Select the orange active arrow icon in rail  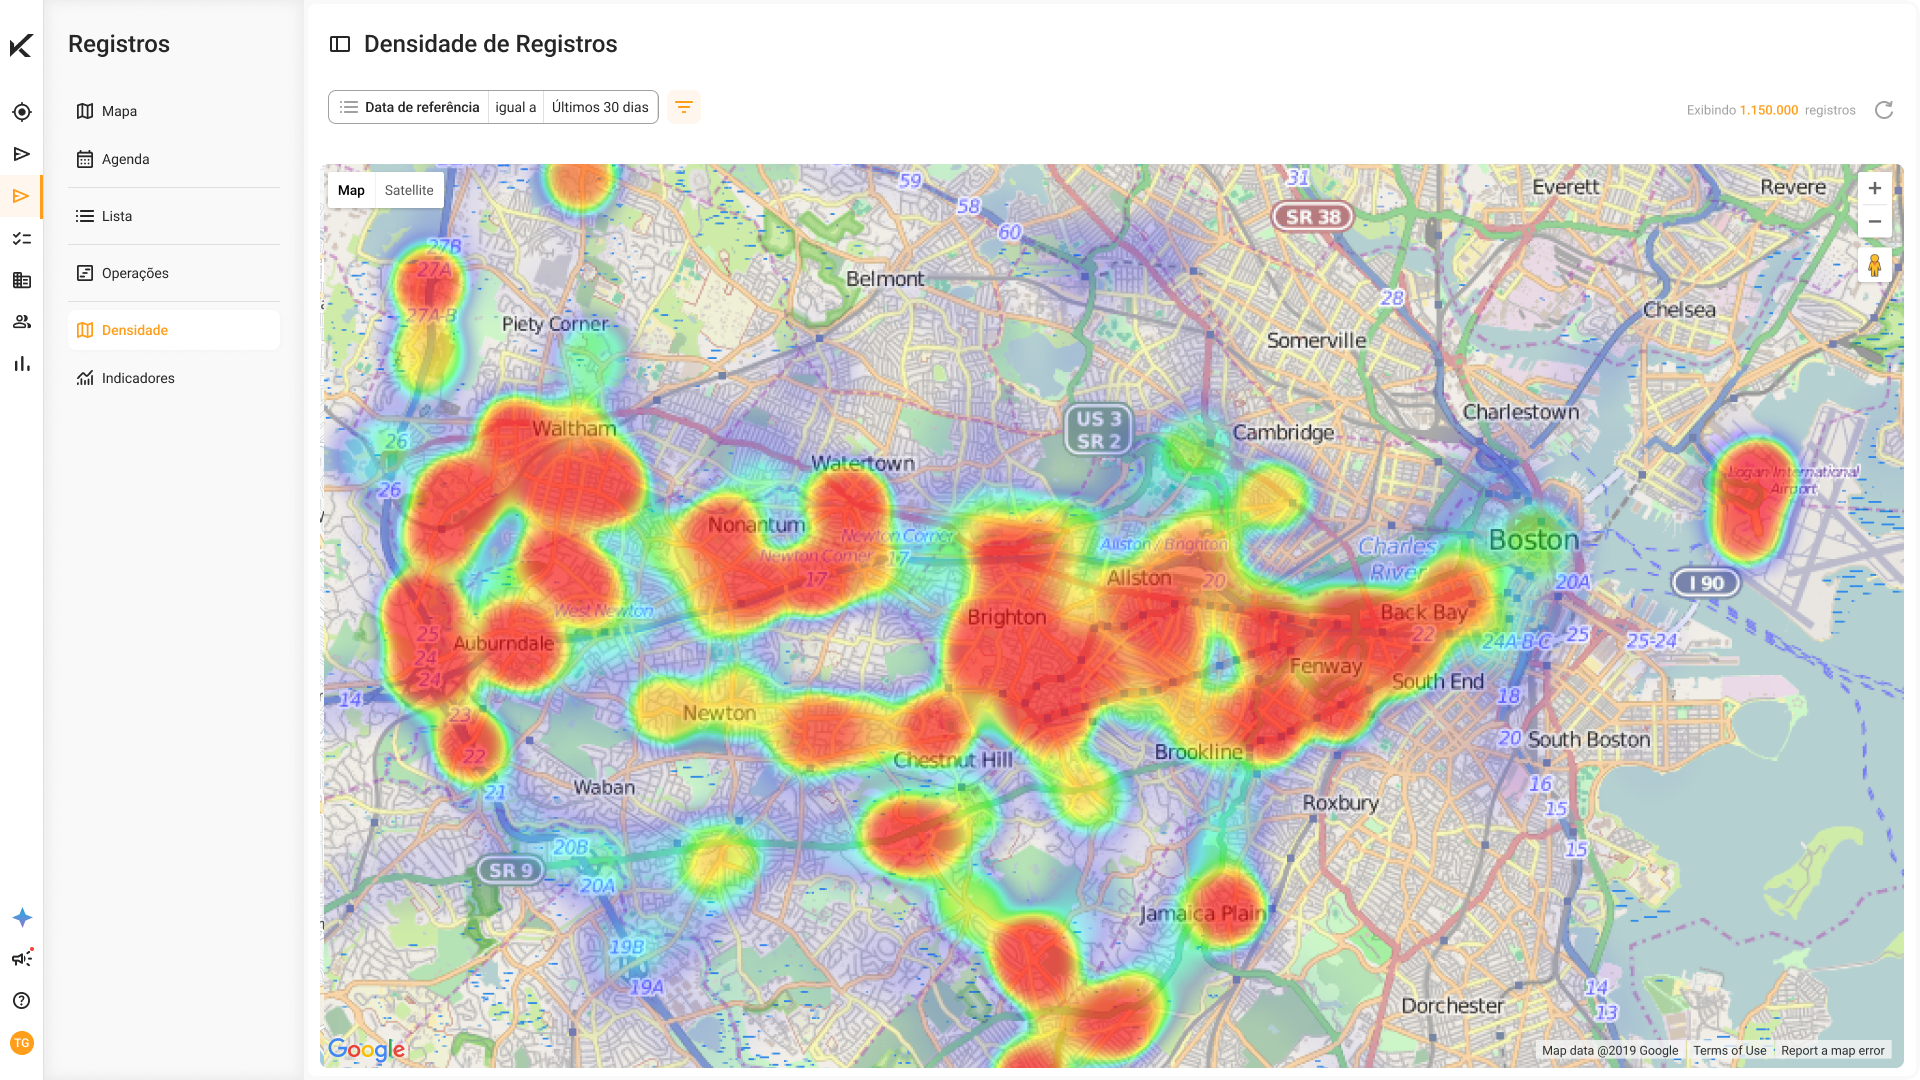(x=21, y=196)
